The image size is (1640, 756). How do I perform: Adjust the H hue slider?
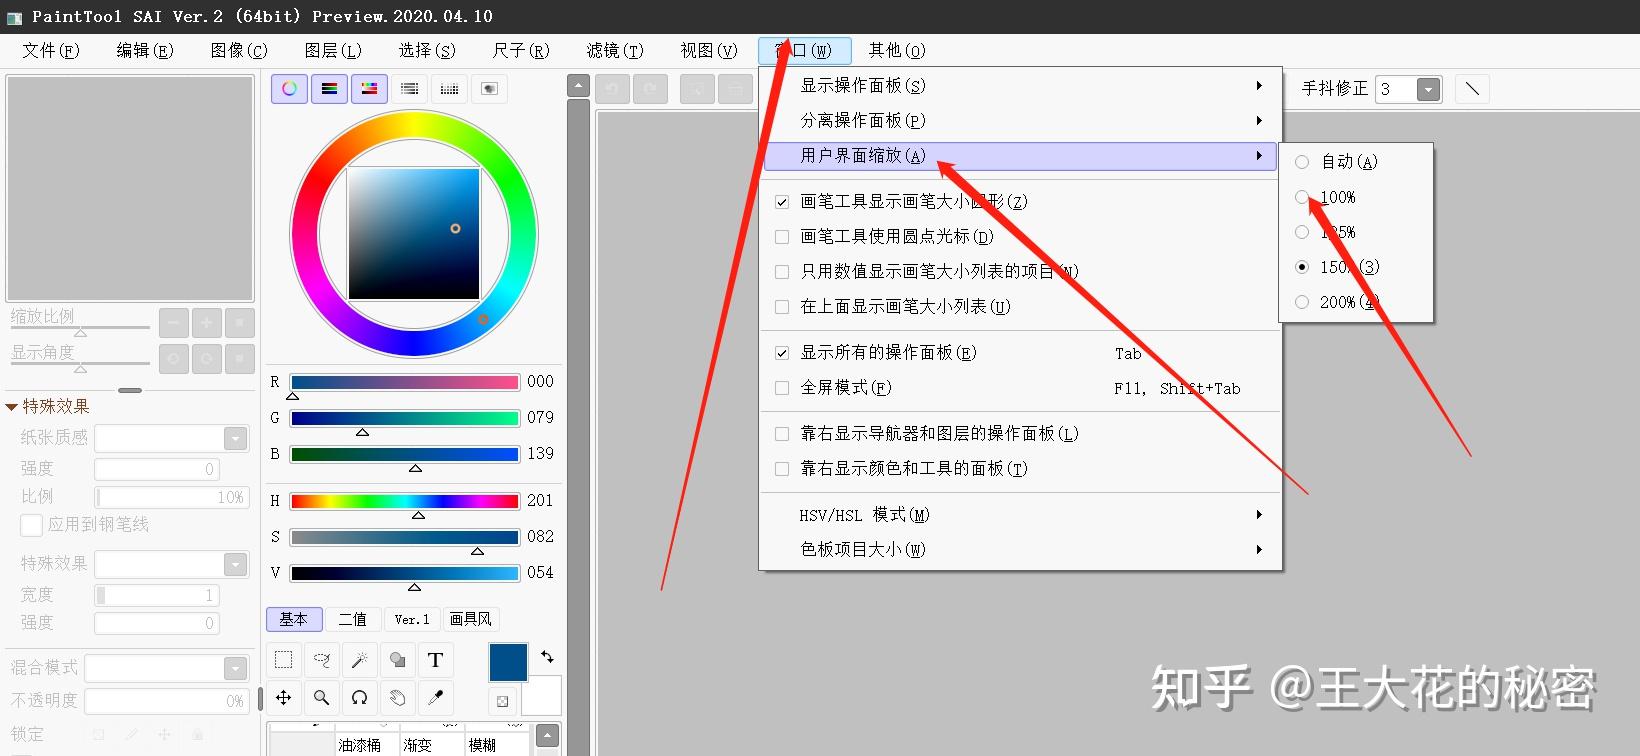click(x=405, y=501)
